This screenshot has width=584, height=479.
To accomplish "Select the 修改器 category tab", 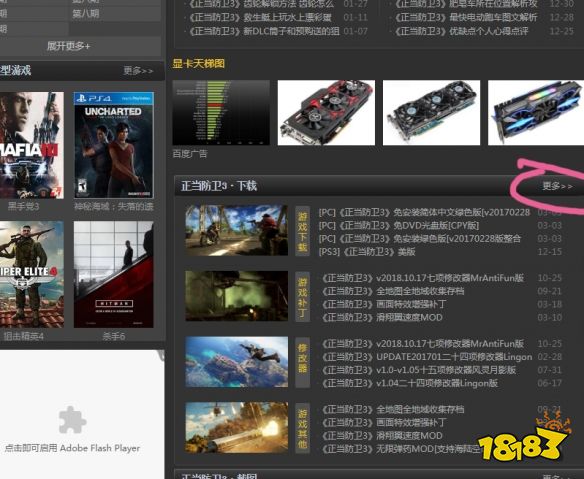I will (302, 362).
